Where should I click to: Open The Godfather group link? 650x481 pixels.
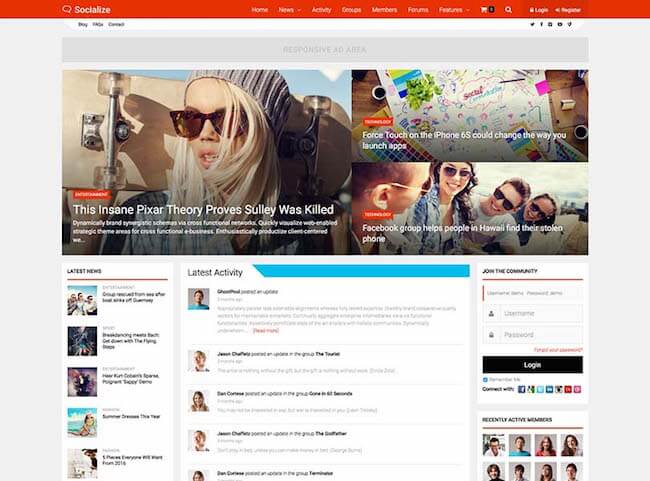(331, 434)
